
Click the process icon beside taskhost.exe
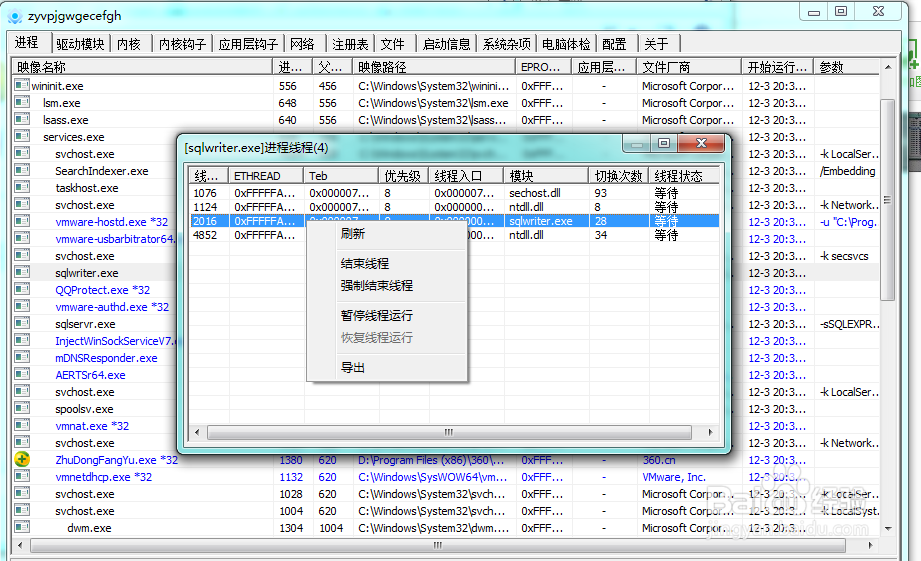tap(22, 187)
